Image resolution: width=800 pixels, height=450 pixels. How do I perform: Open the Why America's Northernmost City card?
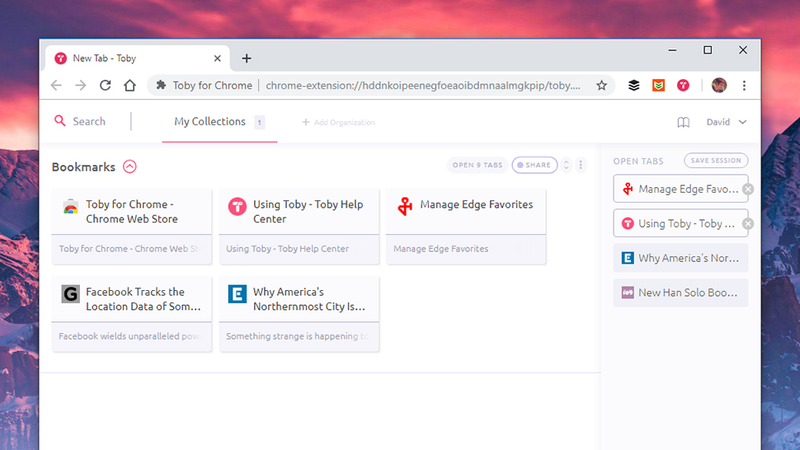[299, 314]
